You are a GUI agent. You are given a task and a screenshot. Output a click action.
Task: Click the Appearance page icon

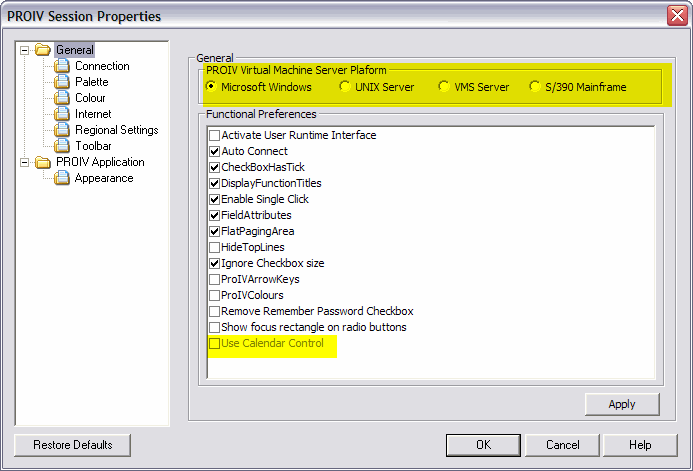tap(62, 178)
